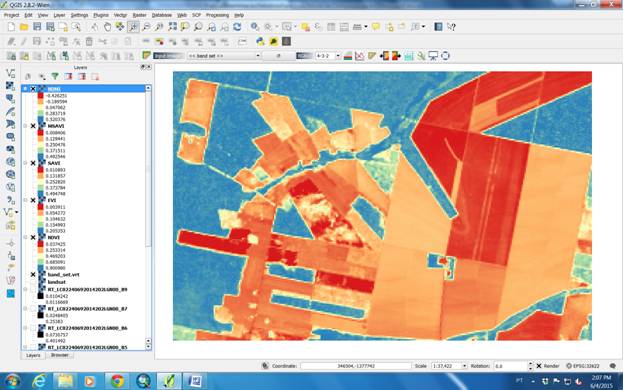Screen dimensions: 623x390
Task: Click red color swatch under EVI layer
Action: click(41, 207)
